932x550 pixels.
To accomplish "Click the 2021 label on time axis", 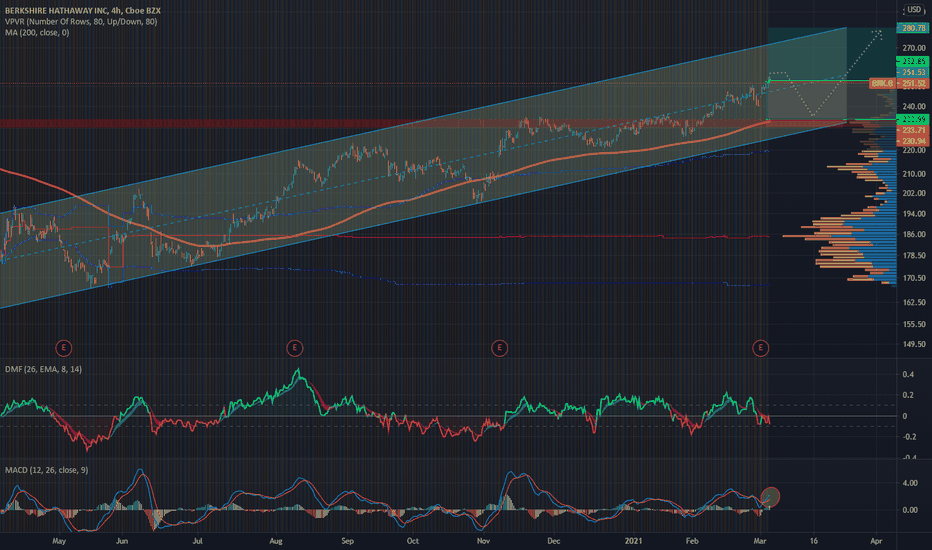I will 634,541.
